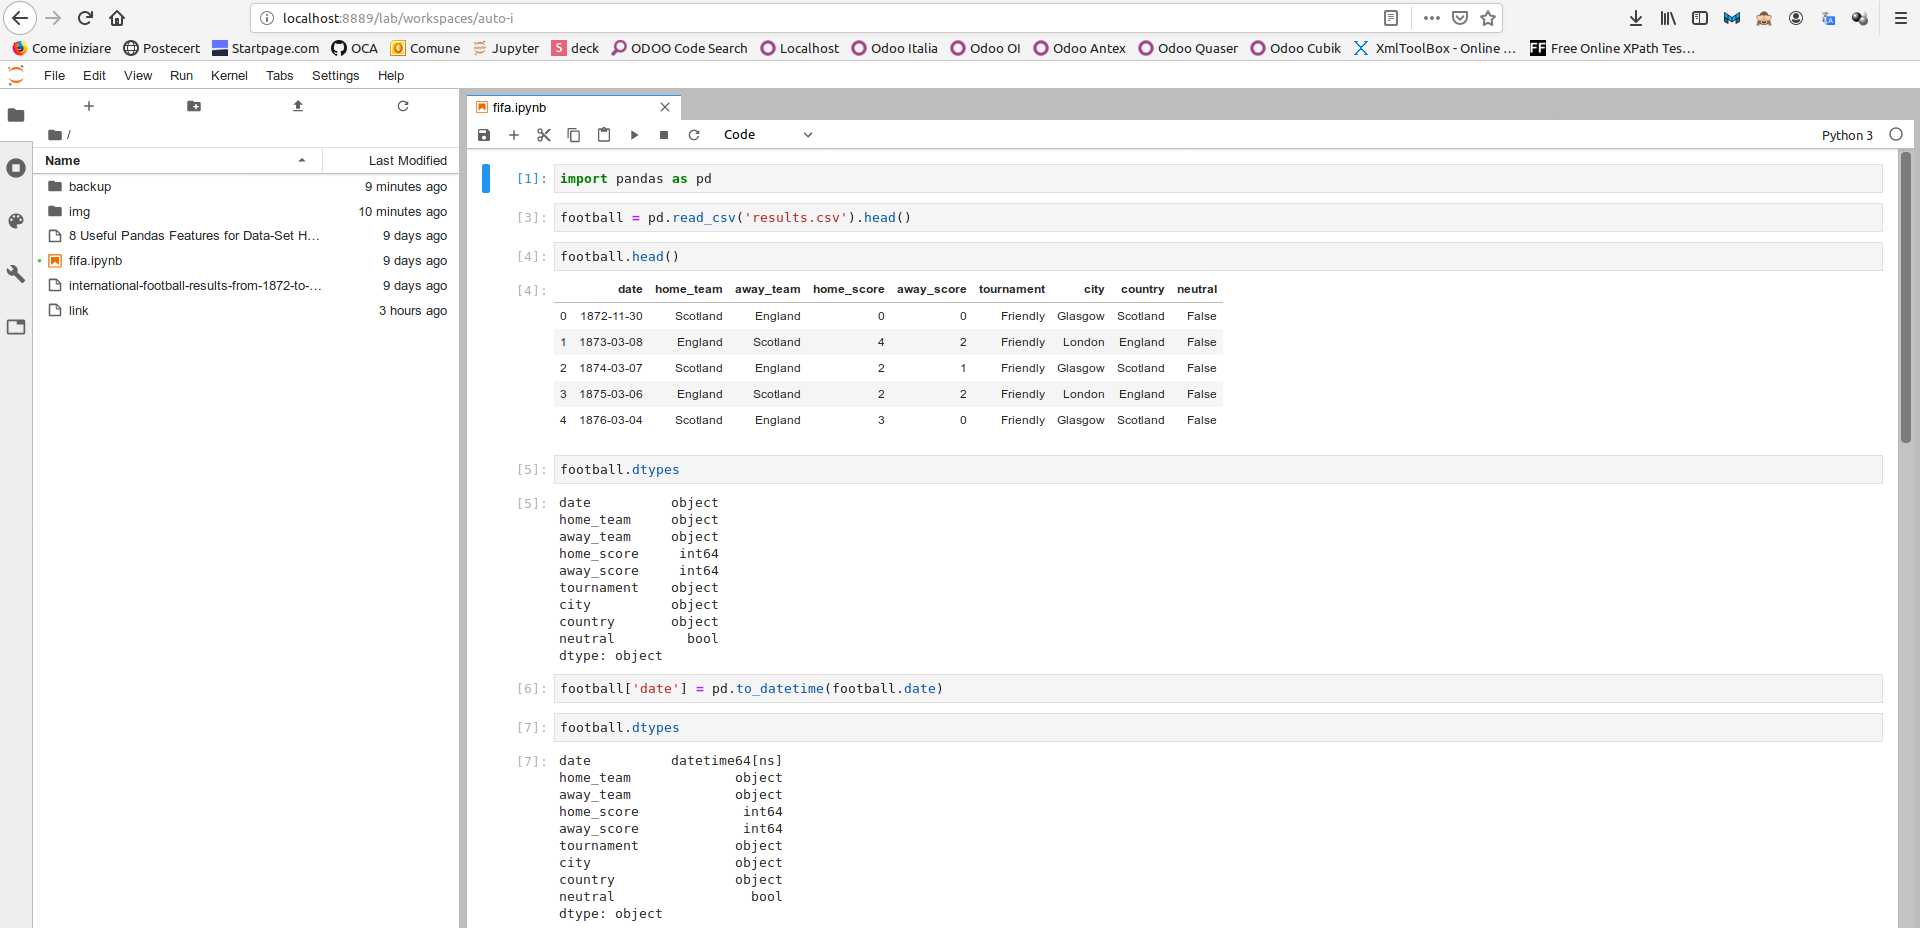Open the Code cell type dropdown
The width and height of the screenshot is (1920, 928).
click(768, 135)
